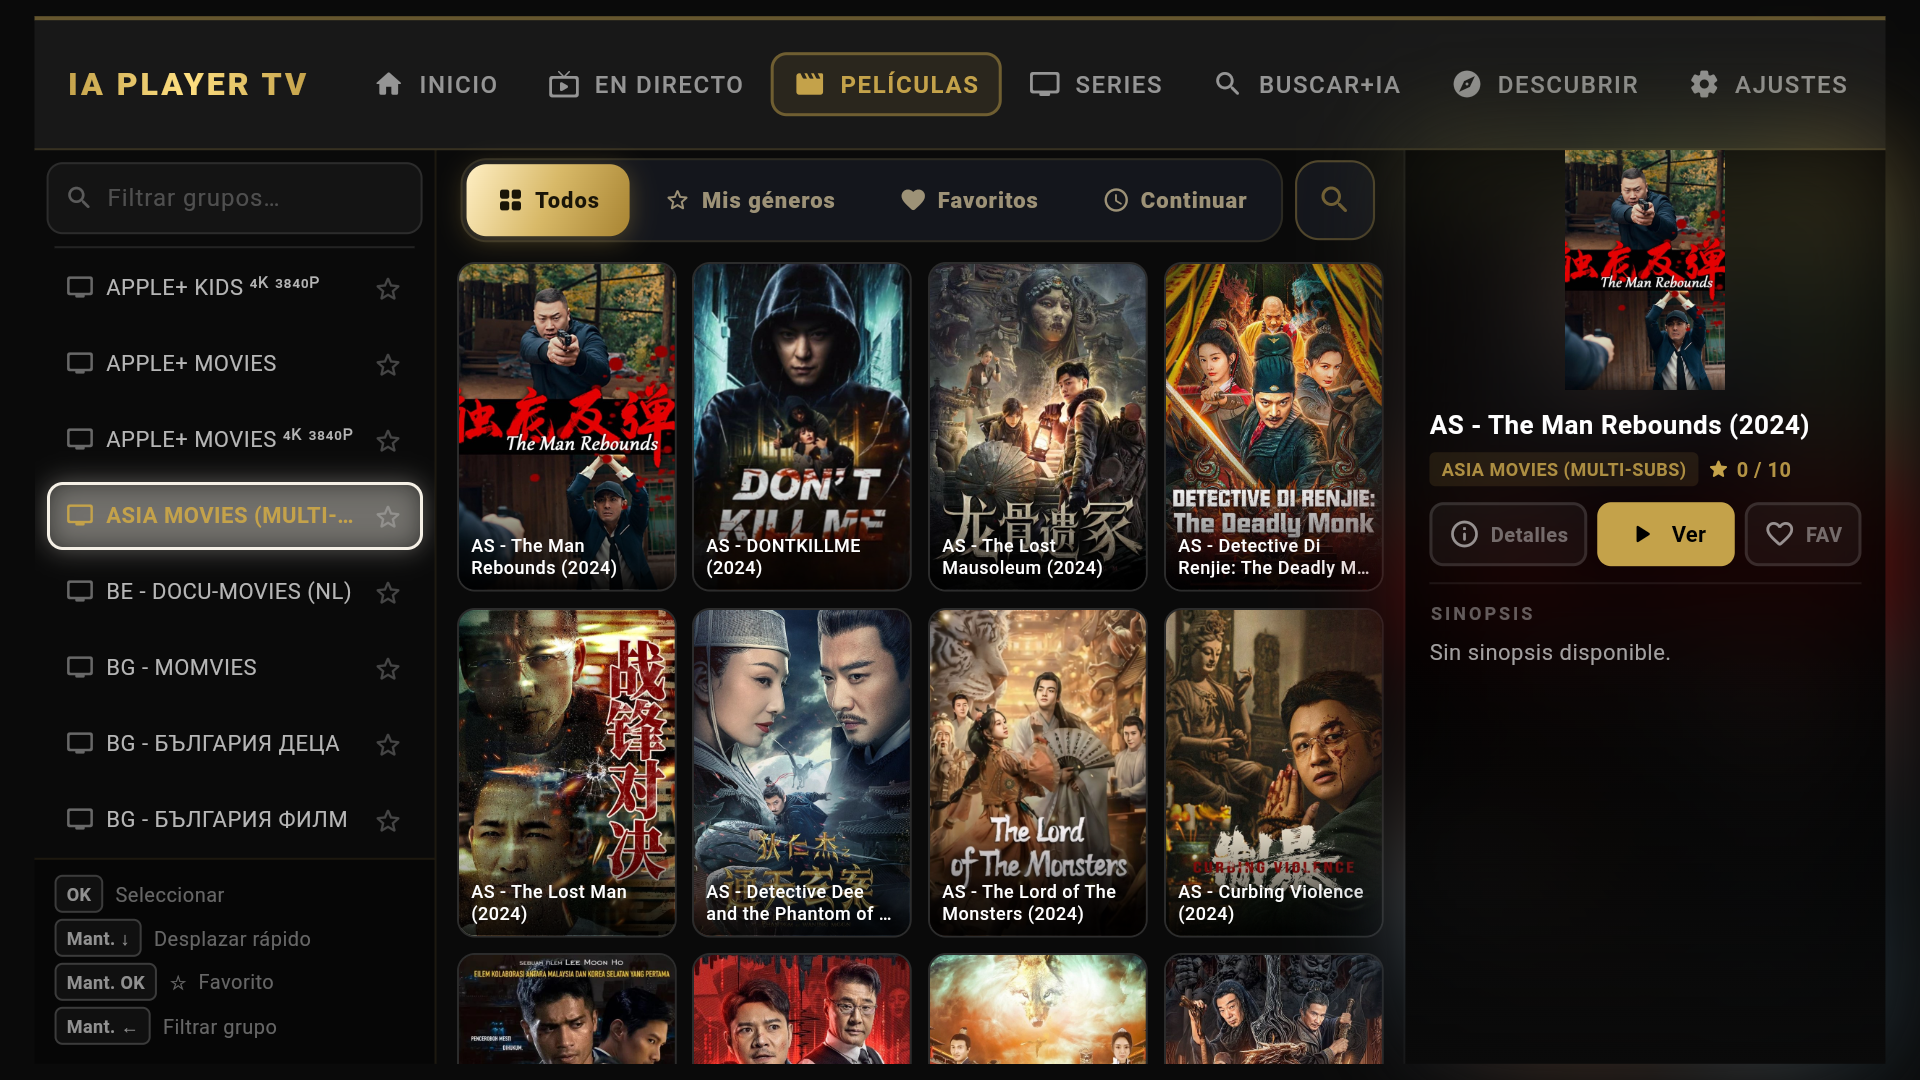The width and height of the screenshot is (1920, 1080).
Task: Open the DONTKILLME (2024) poster
Action: pyautogui.click(x=802, y=427)
